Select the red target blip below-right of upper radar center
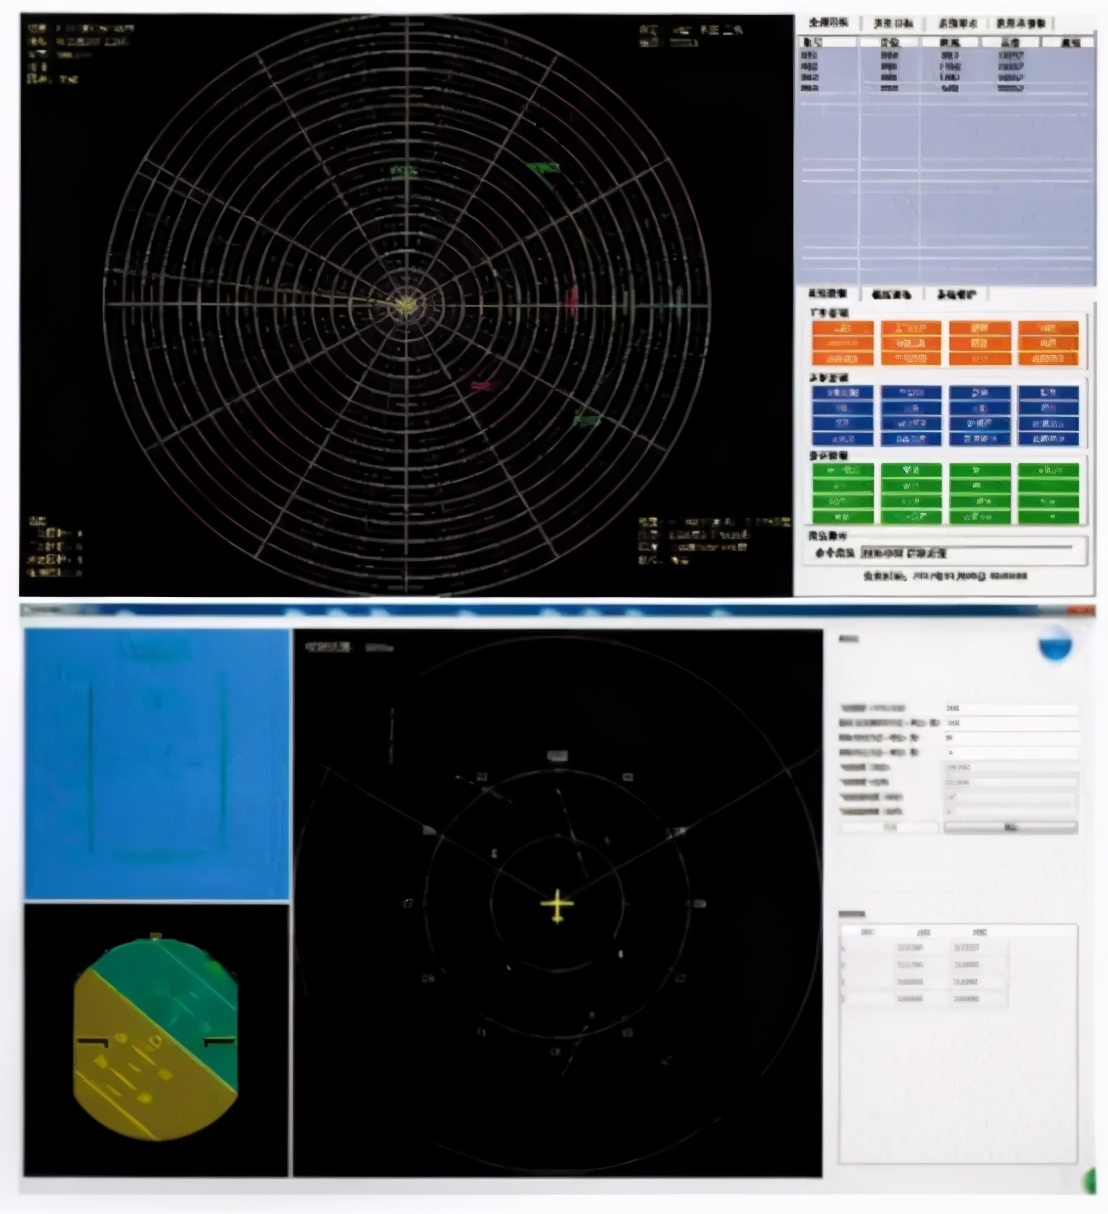The width and height of the screenshot is (1108, 1214). 486,383
